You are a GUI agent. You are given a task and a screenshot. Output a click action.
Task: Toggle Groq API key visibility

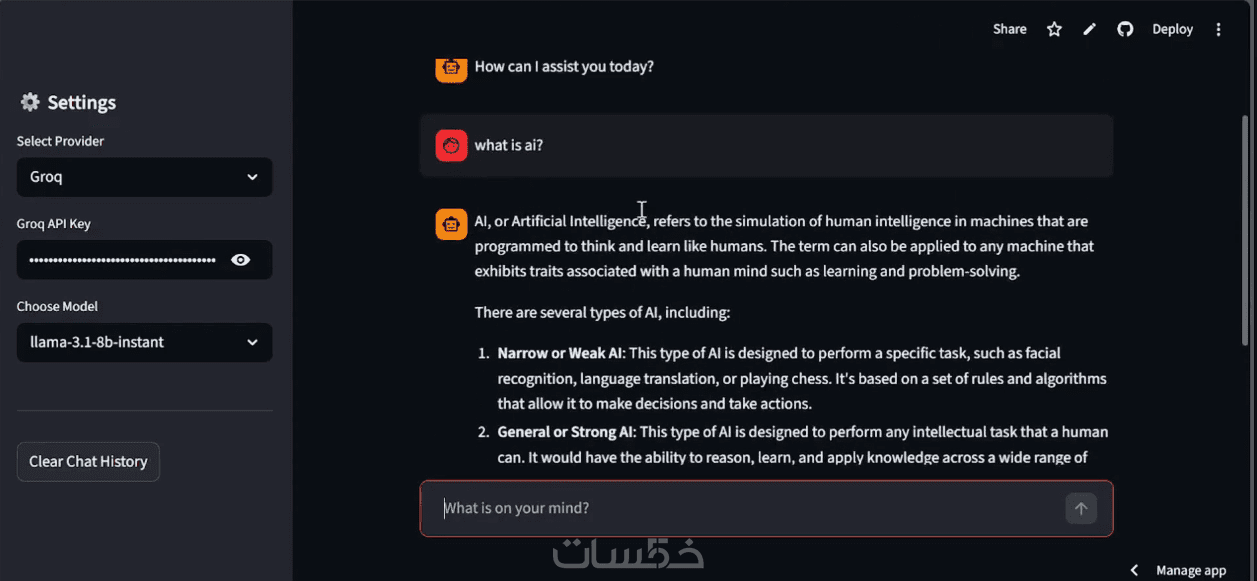240,260
